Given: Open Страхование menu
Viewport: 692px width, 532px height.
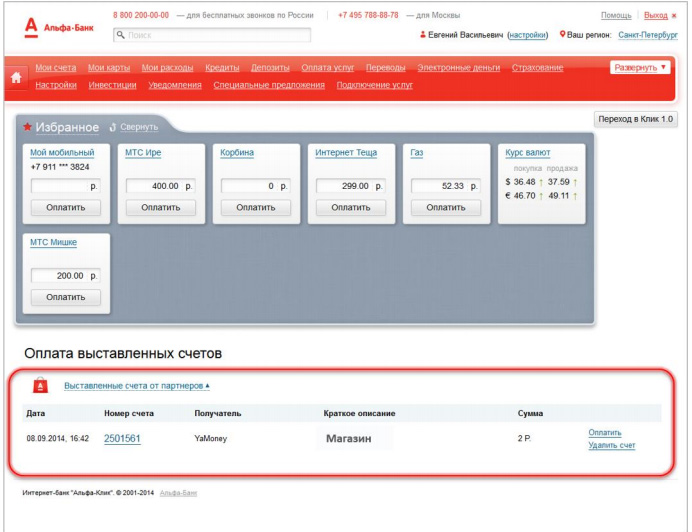Looking at the screenshot, I should click(538, 68).
